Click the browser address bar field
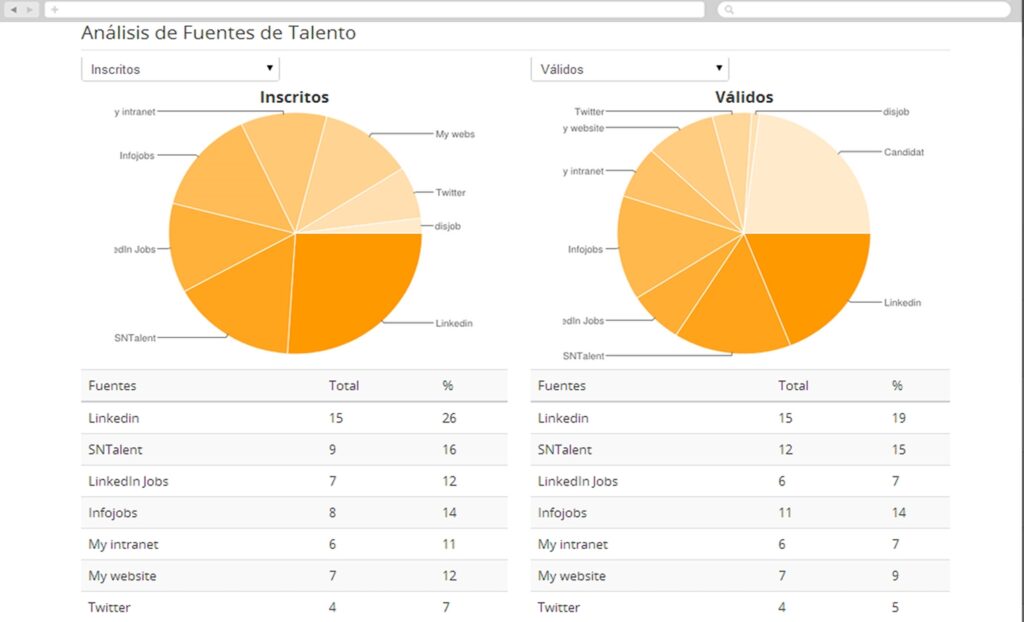The width and height of the screenshot is (1024, 622). 380,9
